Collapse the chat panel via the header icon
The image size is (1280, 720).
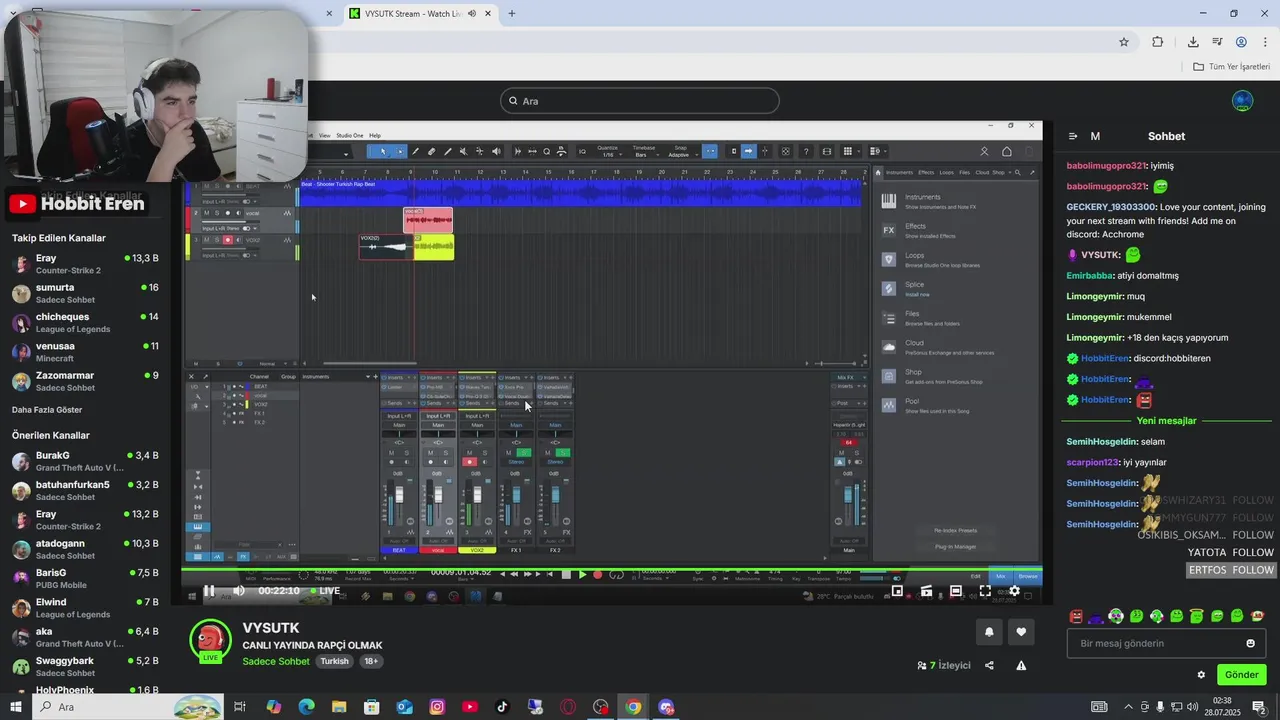[1073, 136]
